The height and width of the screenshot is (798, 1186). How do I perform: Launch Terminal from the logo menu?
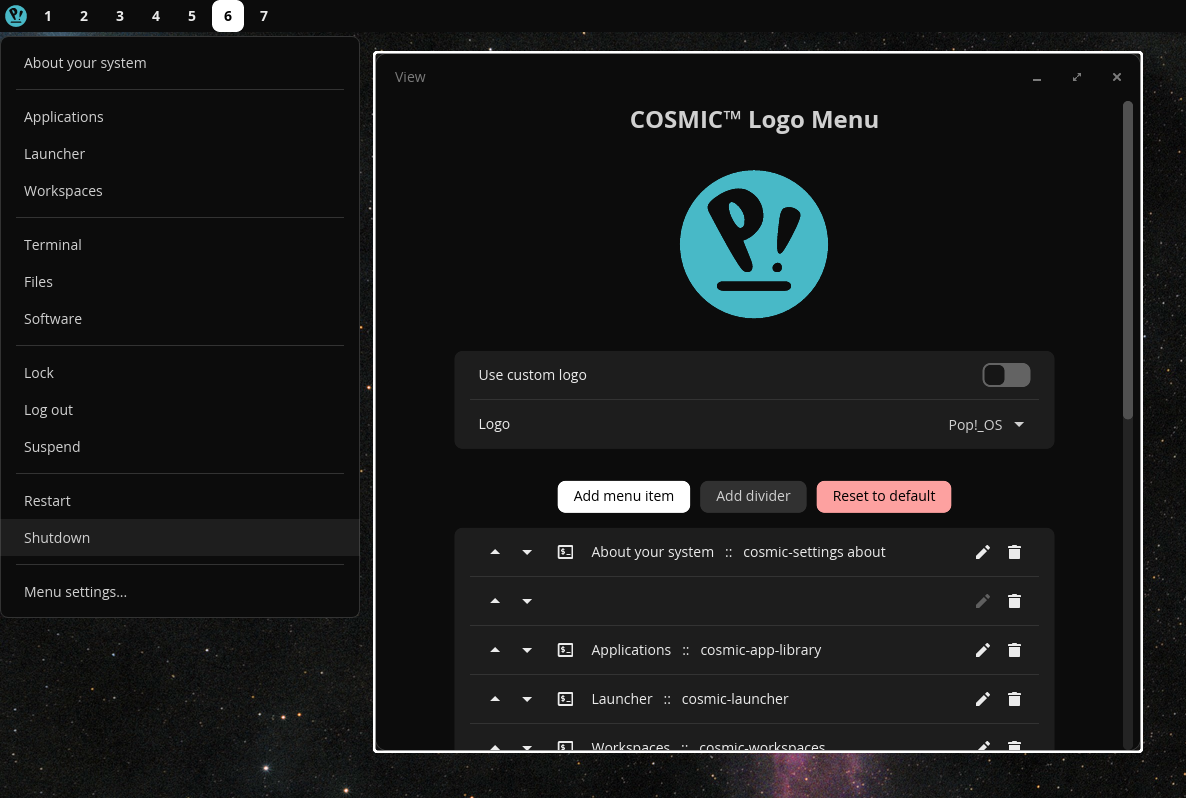click(180, 244)
